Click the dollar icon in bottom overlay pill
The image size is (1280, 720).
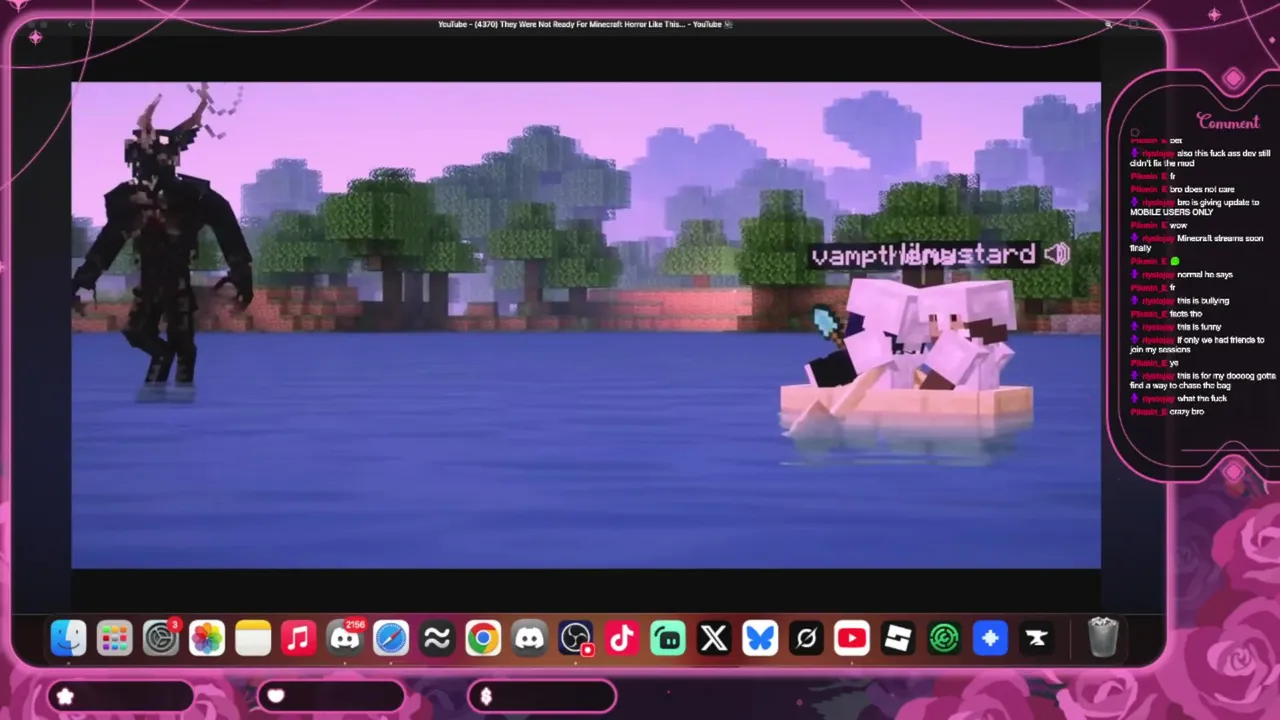[x=486, y=697]
